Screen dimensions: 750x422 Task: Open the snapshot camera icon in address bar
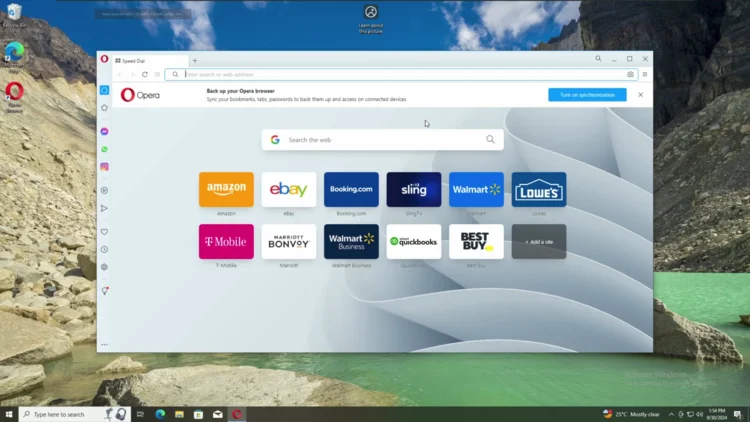[630, 74]
